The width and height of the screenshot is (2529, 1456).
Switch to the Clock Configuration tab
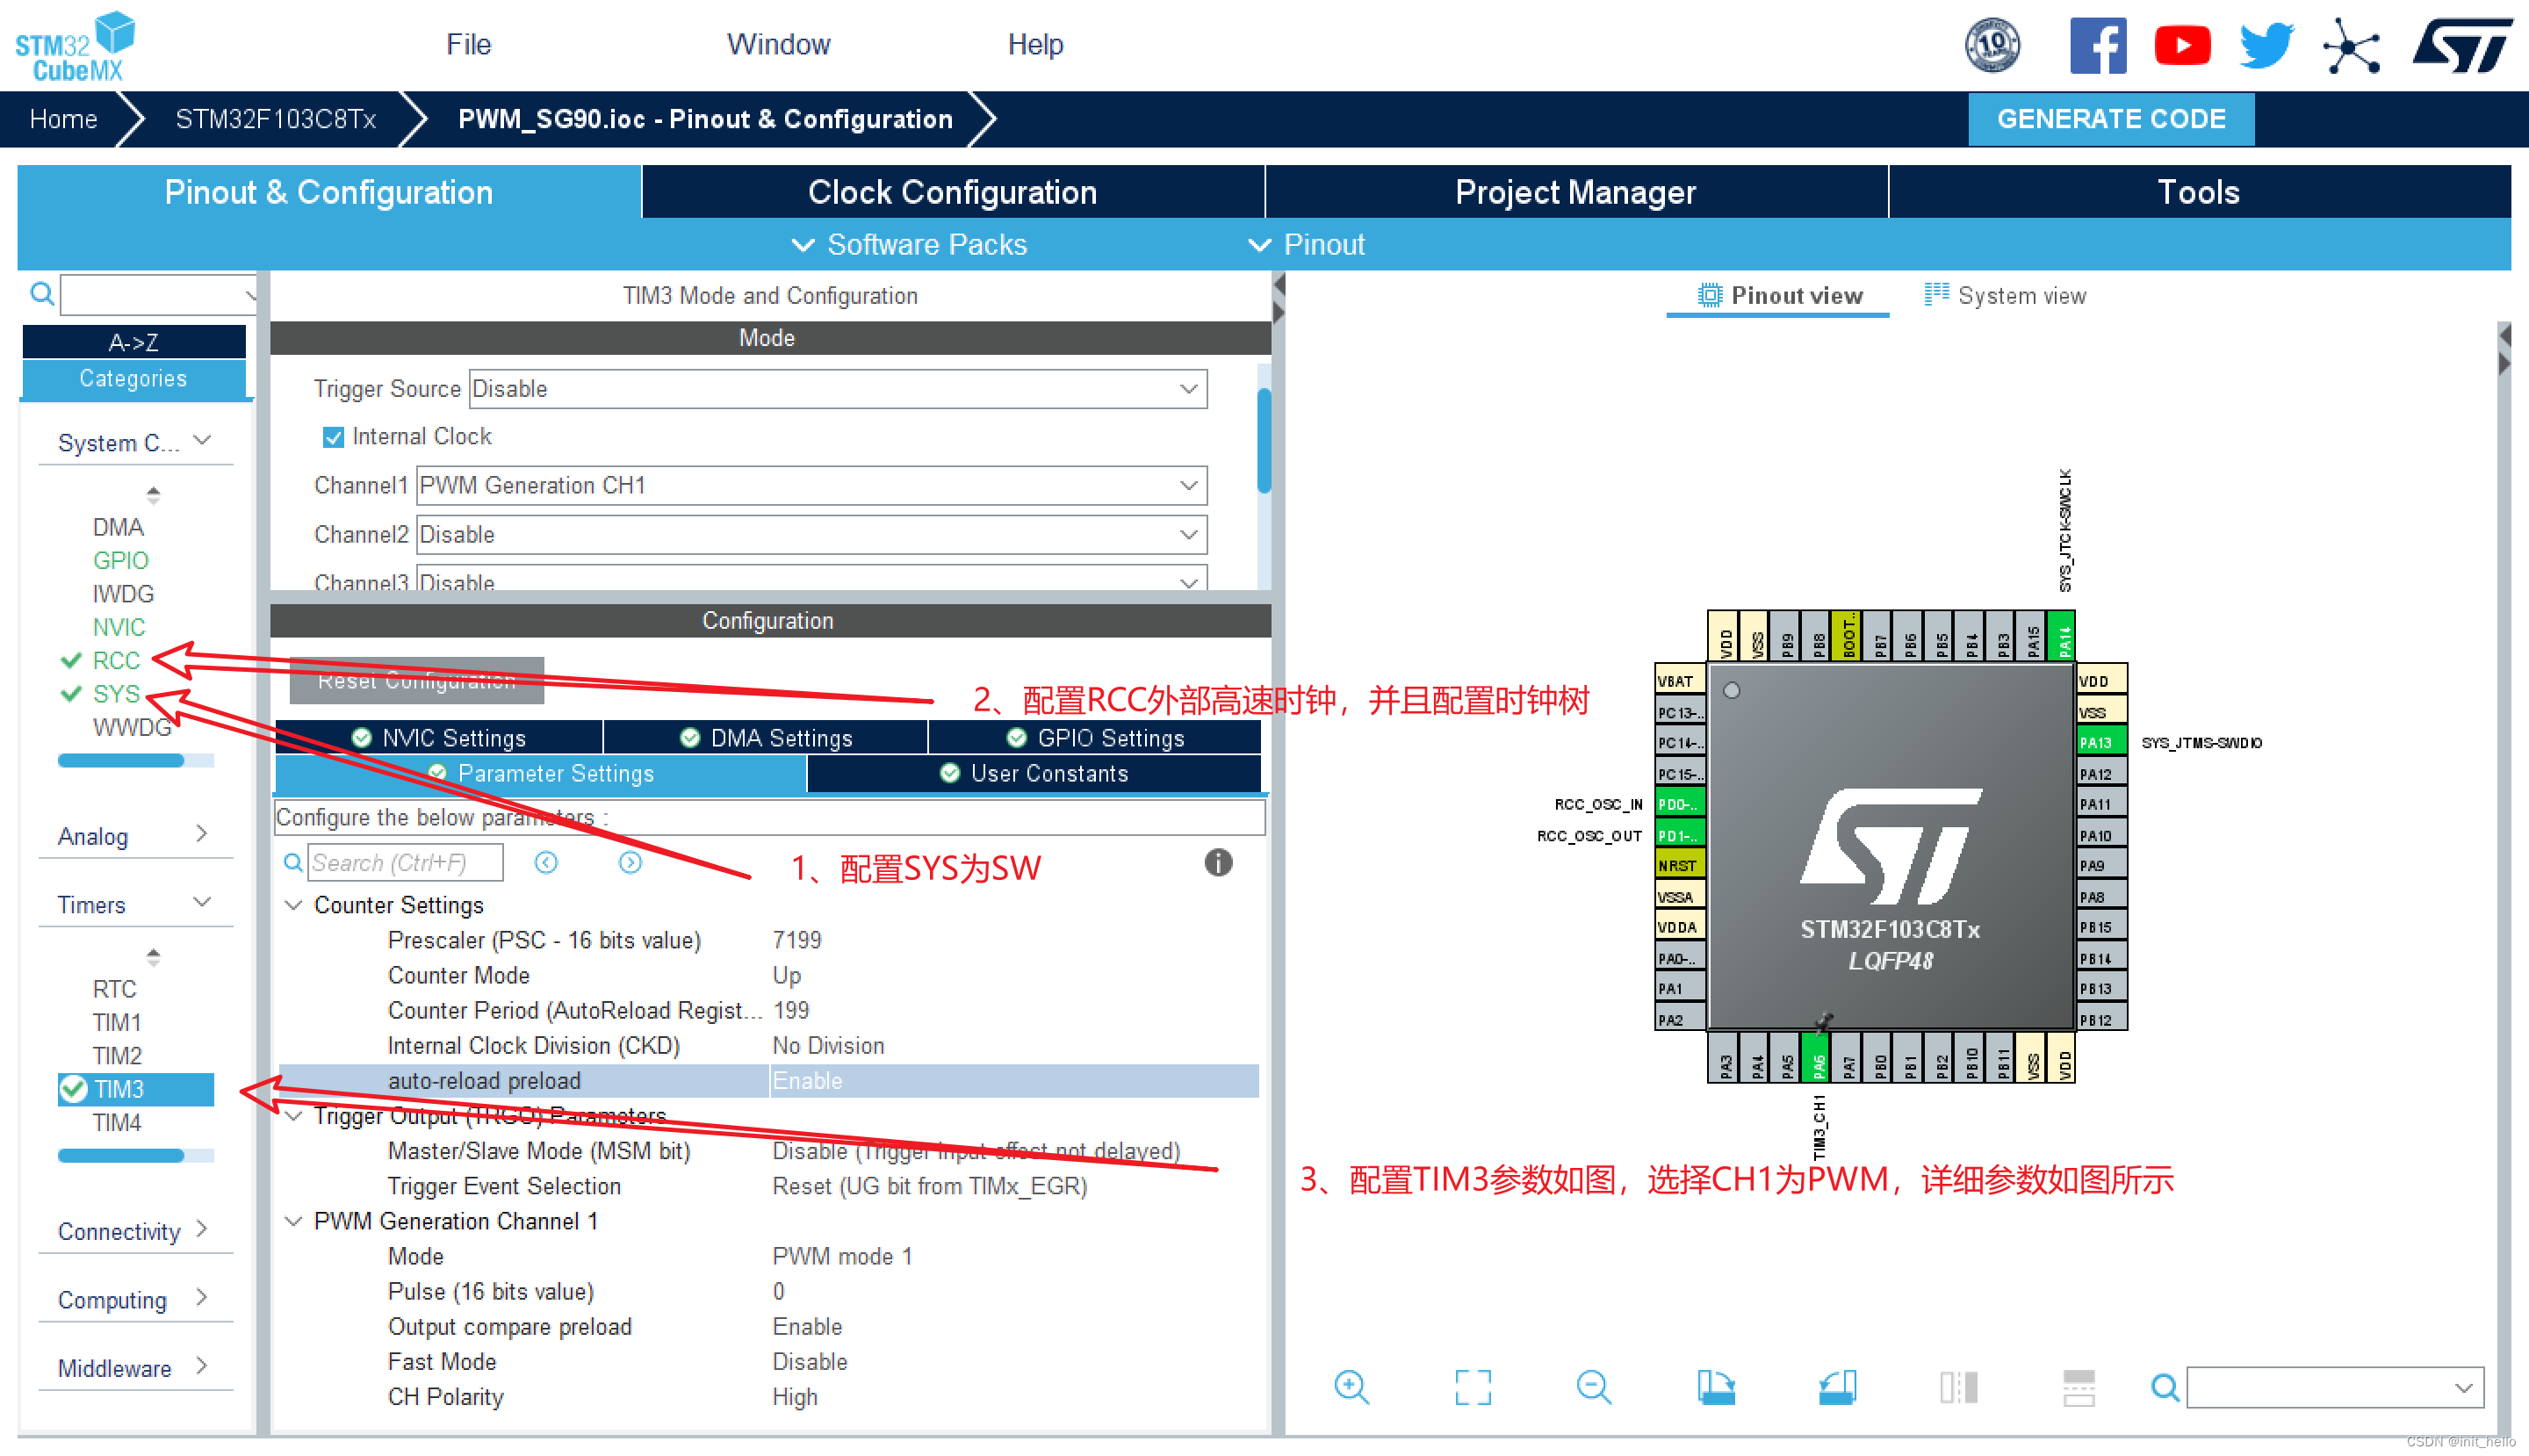tap(952, 192)
